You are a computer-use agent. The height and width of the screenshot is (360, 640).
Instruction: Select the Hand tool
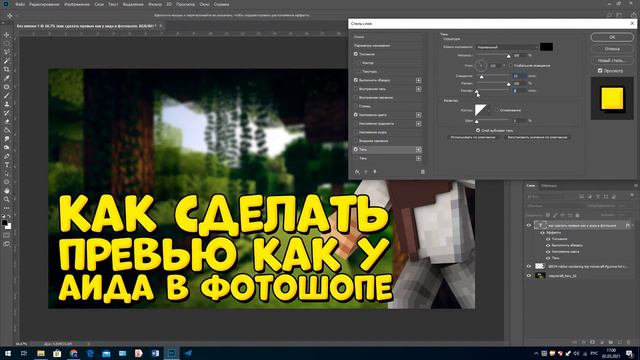(7, 191)
